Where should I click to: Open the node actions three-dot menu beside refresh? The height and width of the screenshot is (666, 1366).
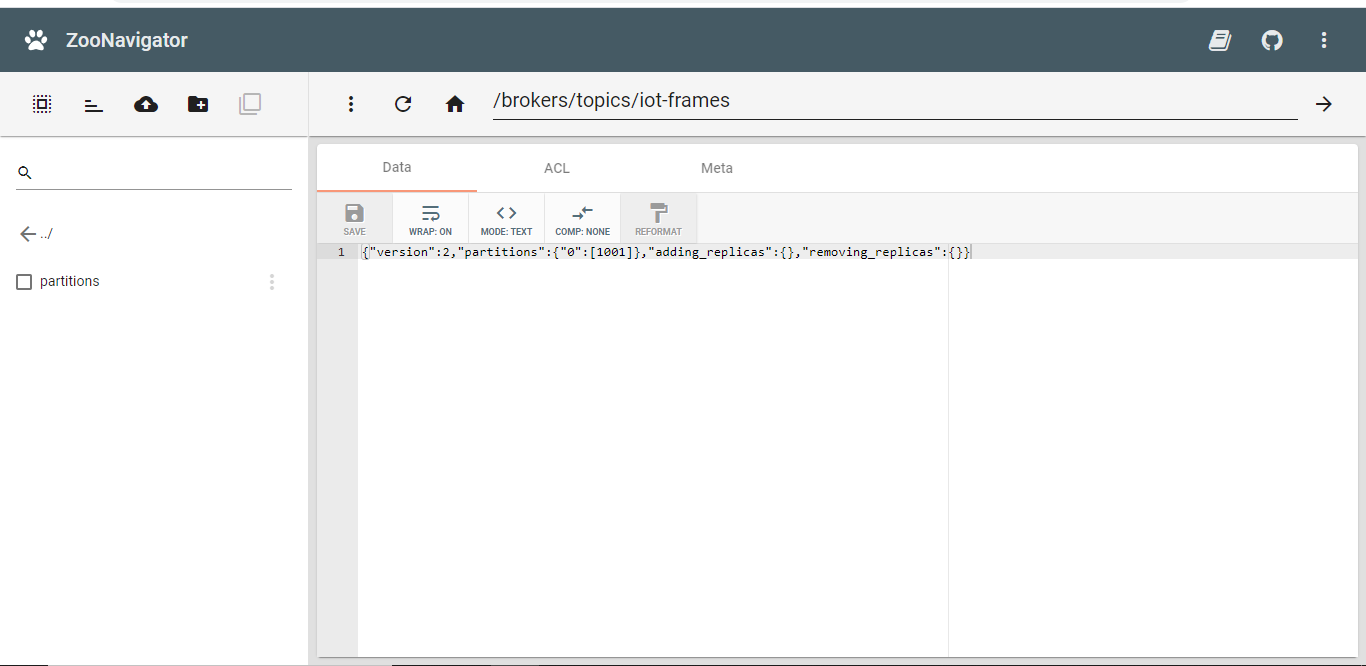351,104
